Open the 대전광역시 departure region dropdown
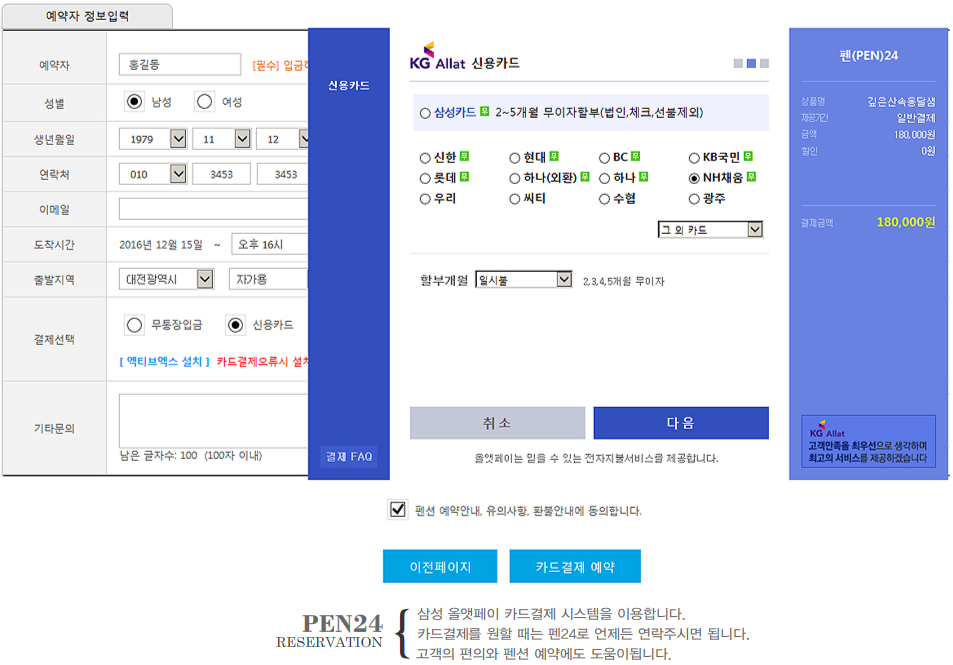The width and height of the screenshot is (953, 665). point(166,280)
